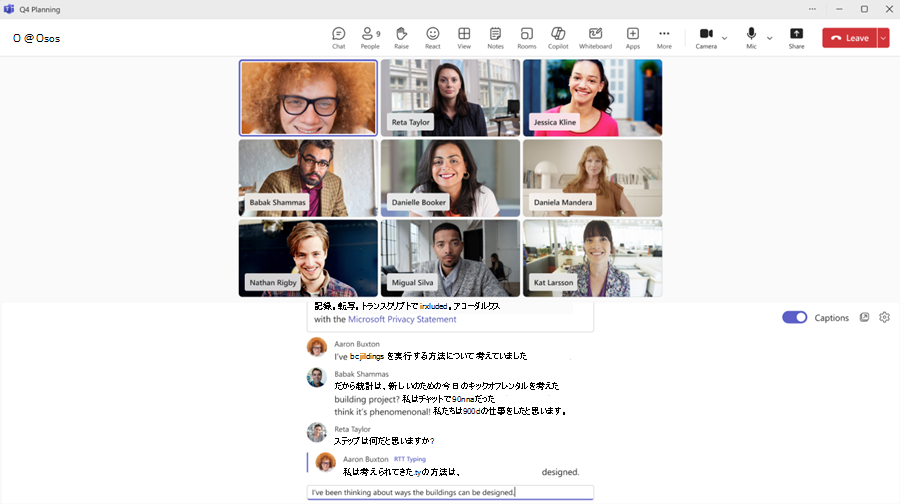
Task: Select Daniela Mandera's video tile
Action: pyautogui.click(x=592, y=178)
